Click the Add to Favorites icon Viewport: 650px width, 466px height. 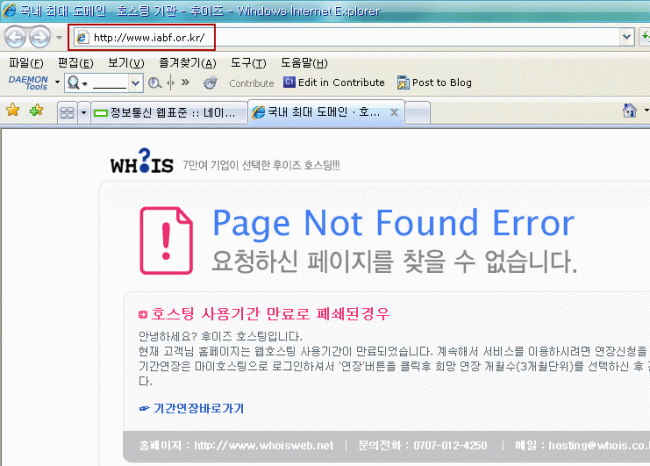(37, 111)
